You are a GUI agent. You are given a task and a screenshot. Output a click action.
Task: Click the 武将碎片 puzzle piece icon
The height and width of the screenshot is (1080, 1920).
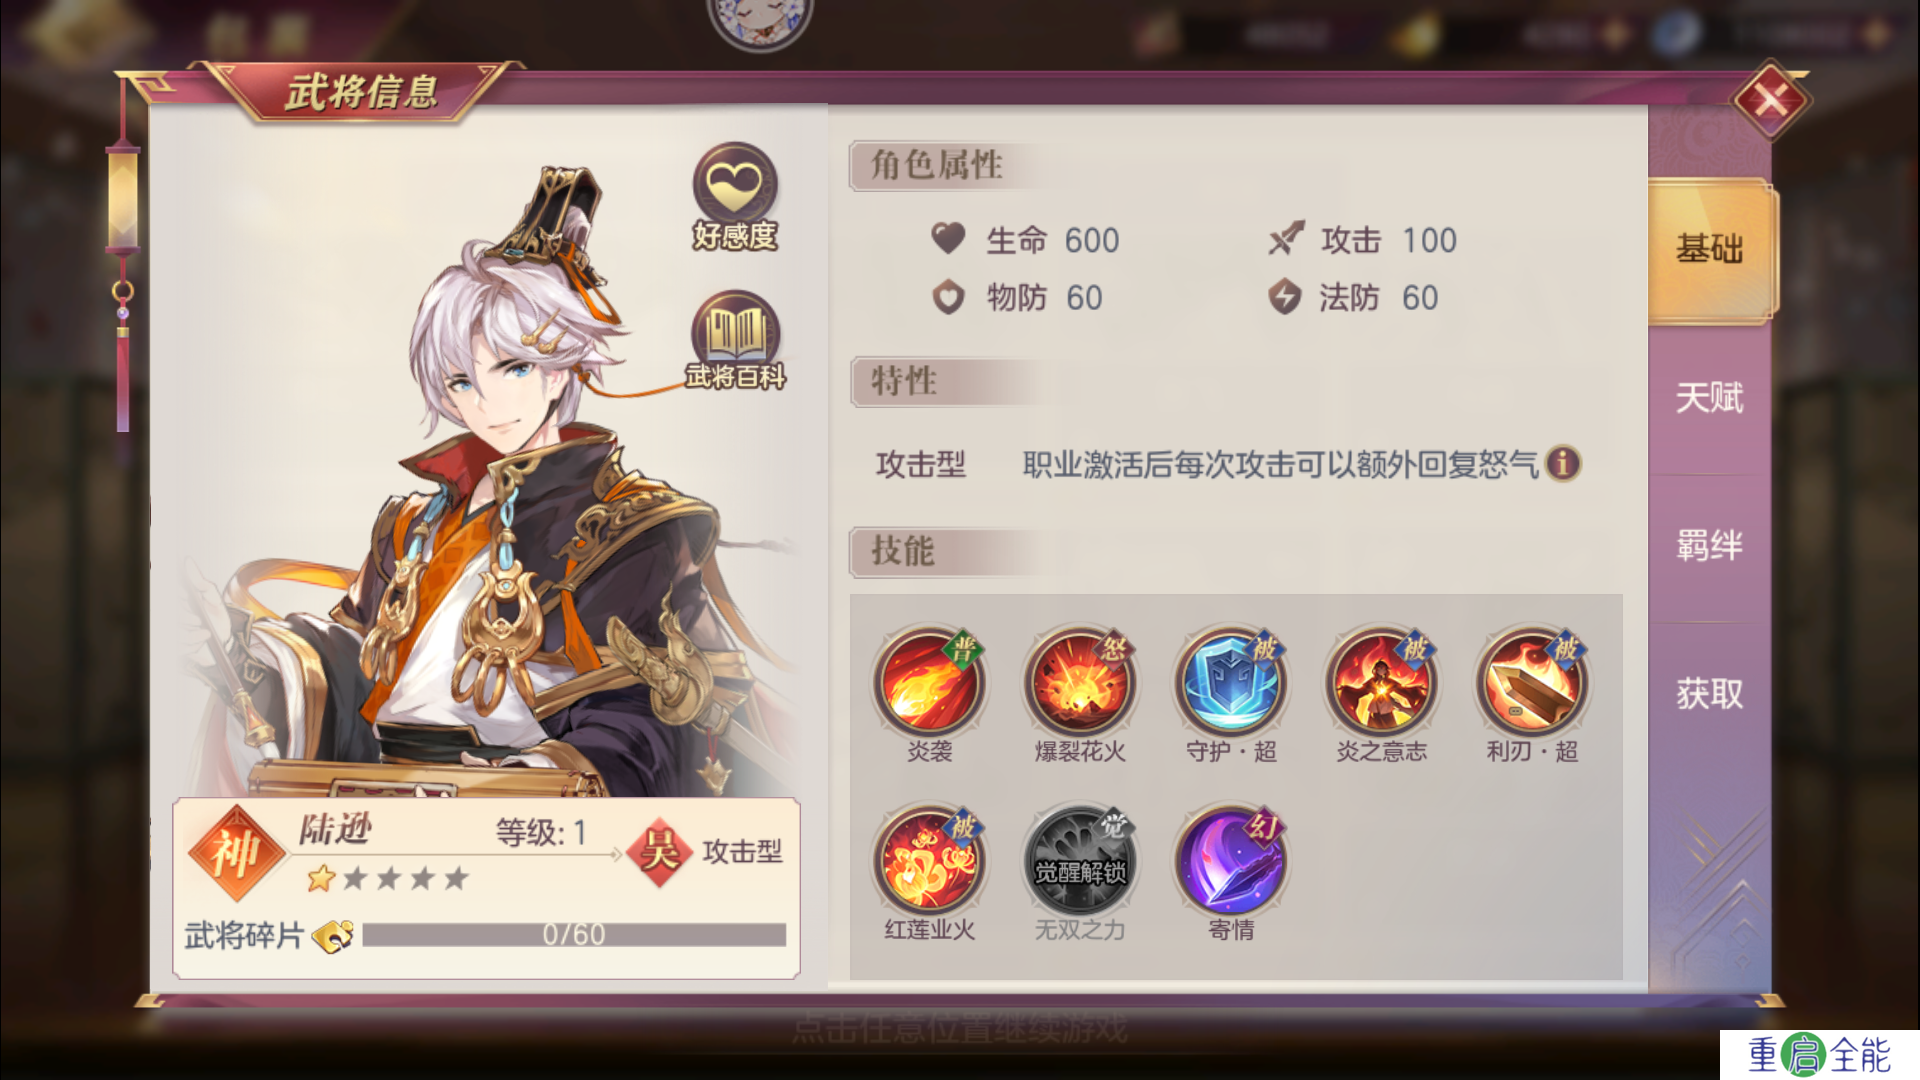(x=333, y=935)
